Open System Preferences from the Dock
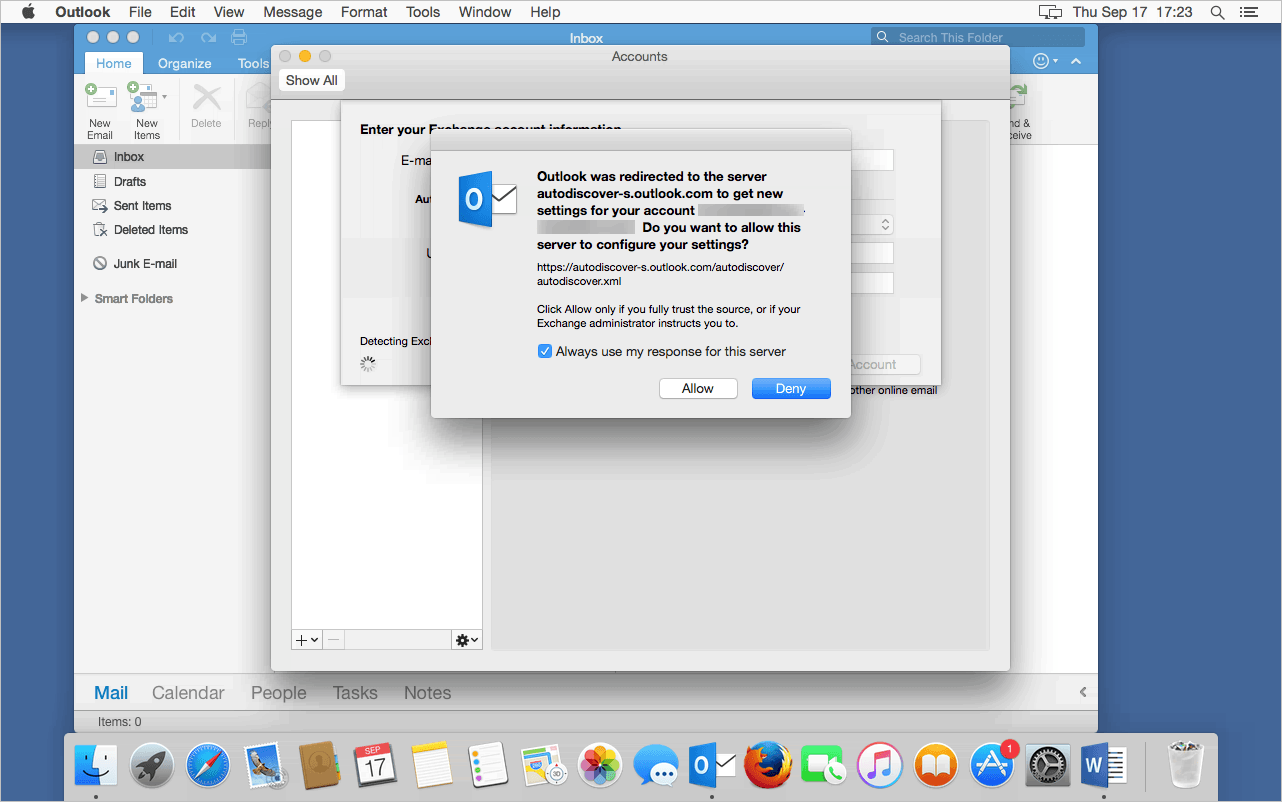The height and width of the screenshot is (802, 1282). tap(1048, 766)
